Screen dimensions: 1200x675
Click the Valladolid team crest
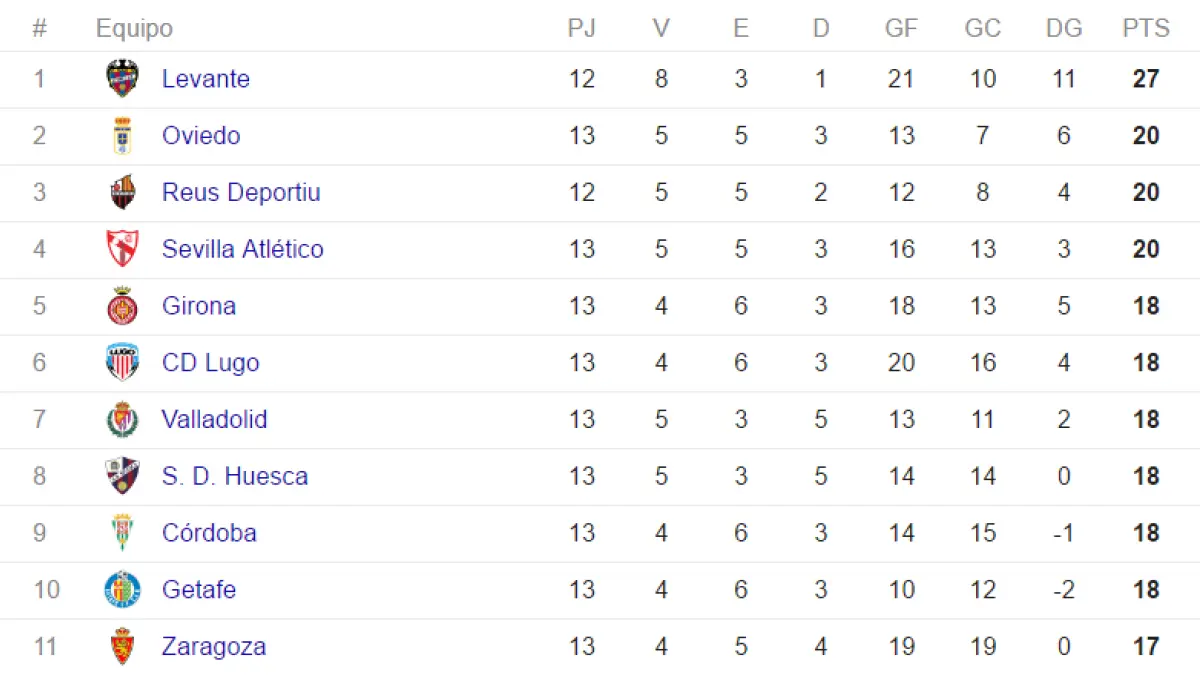(x=123, y=419)
